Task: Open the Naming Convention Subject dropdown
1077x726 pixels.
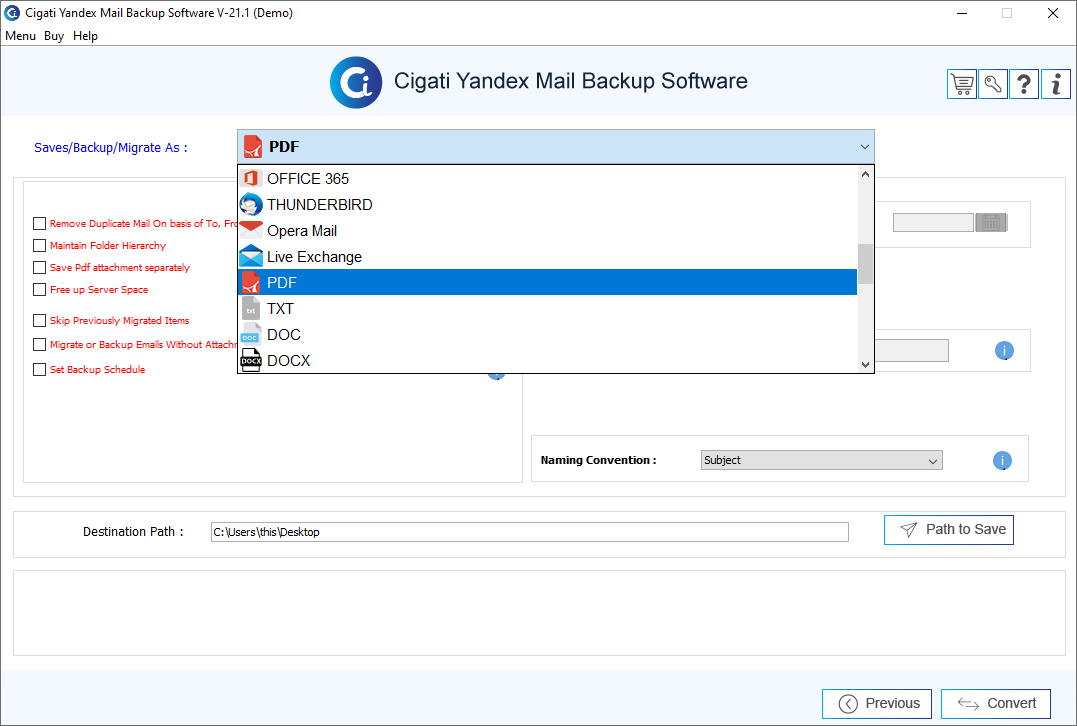Action: [x=821, y=460]
